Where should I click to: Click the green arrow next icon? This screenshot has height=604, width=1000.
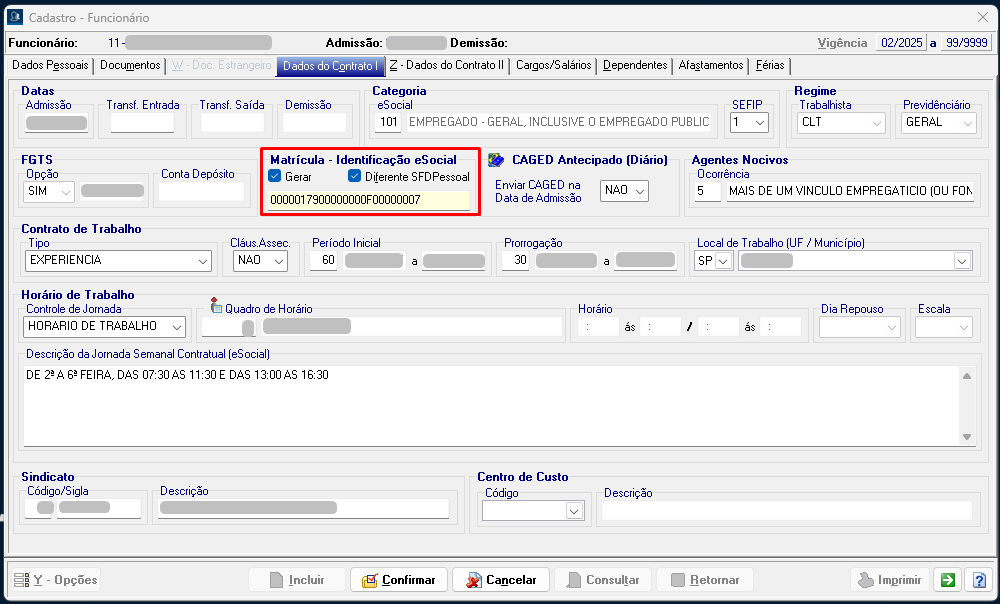(x=945, y=580)
